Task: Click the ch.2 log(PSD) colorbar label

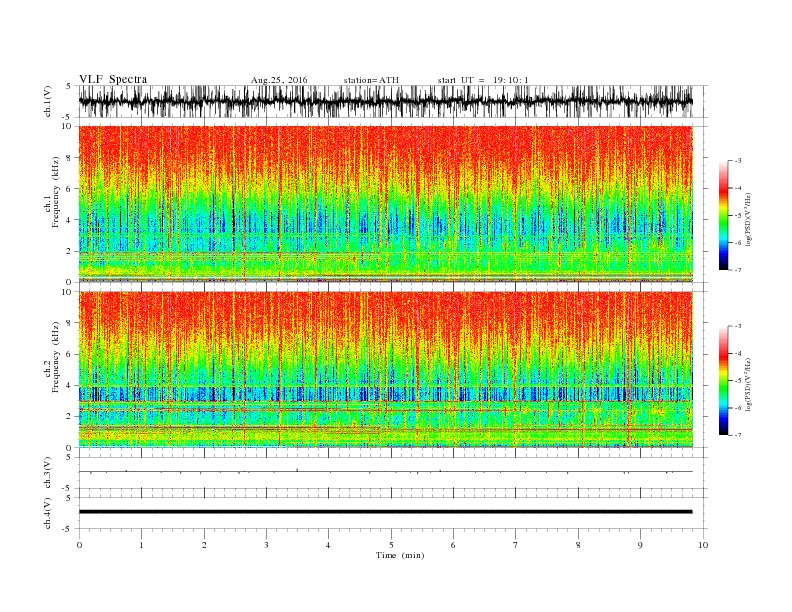Action: click(749, 384)
